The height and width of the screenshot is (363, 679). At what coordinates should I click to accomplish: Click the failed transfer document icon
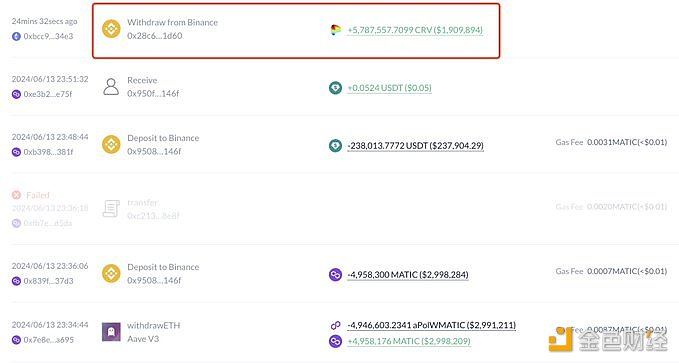(x=111, y=209)
